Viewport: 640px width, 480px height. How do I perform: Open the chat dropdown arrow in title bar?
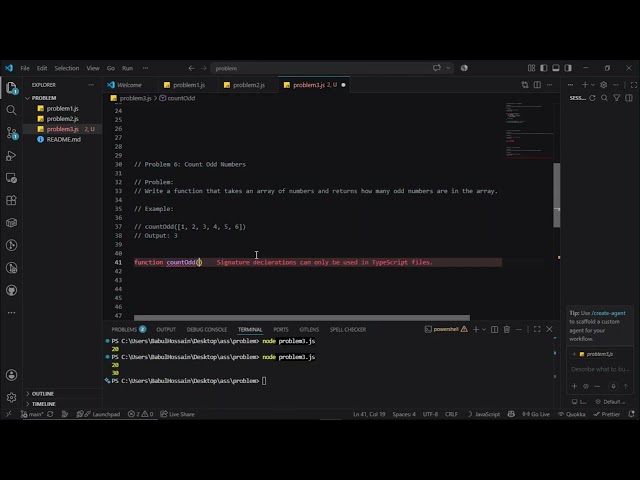point(448,68)
